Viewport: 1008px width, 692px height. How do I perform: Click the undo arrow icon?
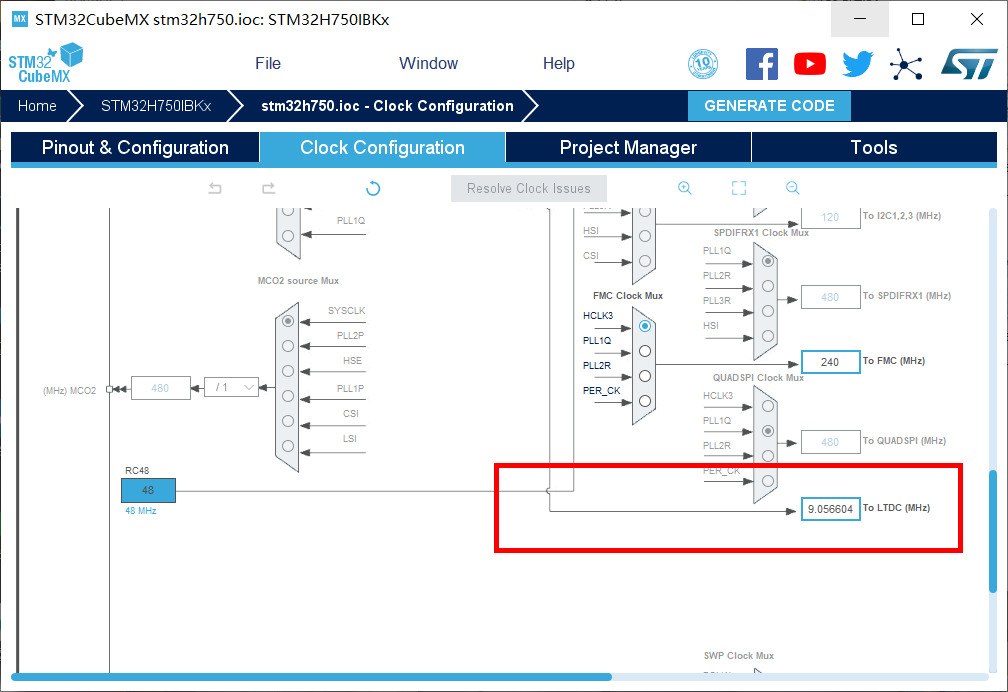tap(215, 188)
